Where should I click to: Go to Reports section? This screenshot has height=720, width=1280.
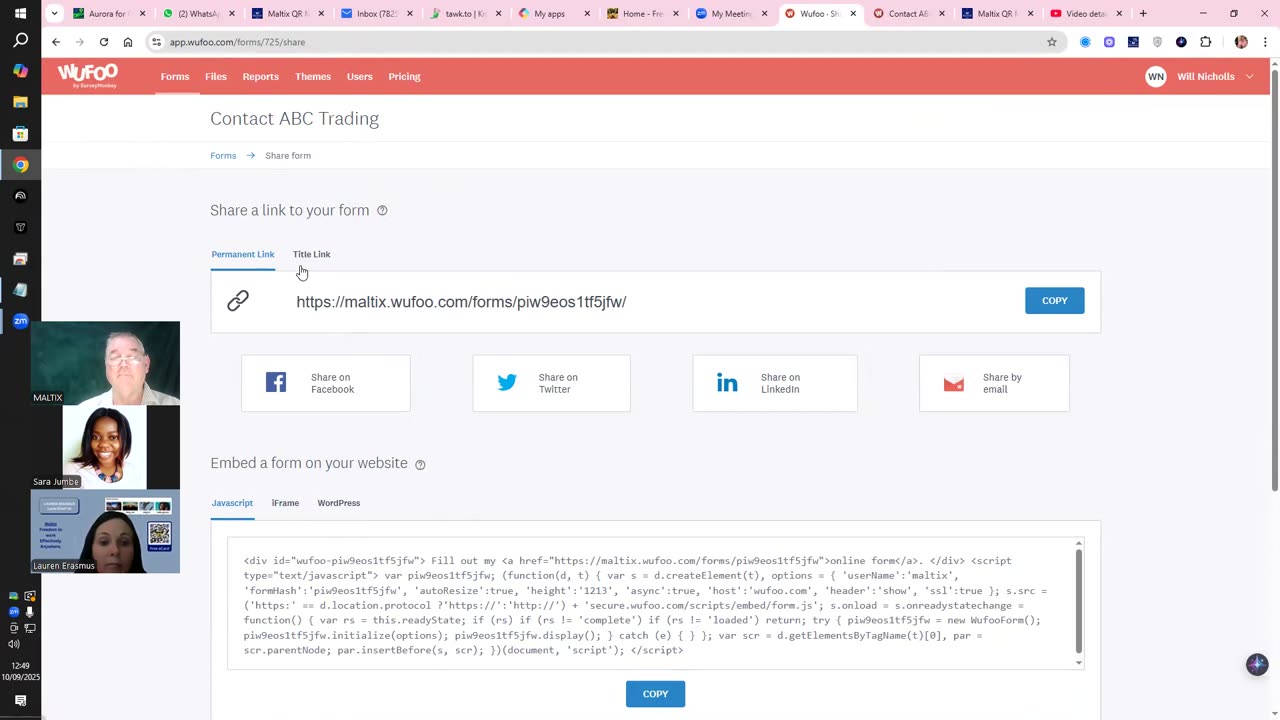click(x=260, y=76)
